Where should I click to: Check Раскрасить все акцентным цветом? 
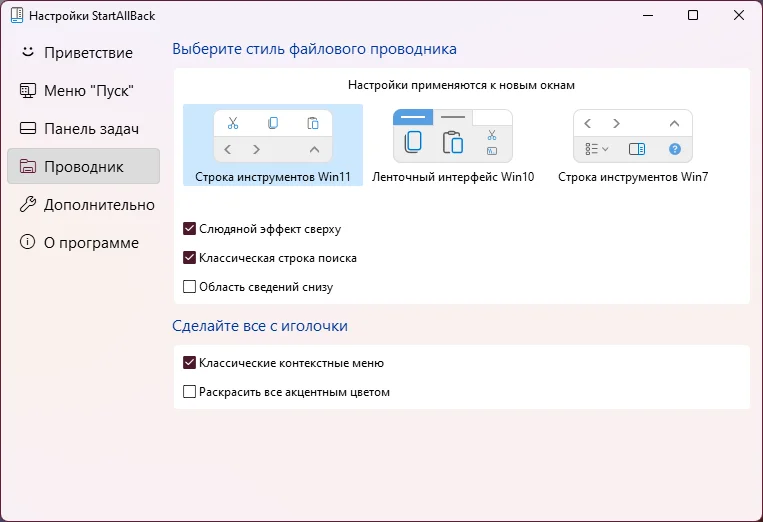click(x=189, y=391)
